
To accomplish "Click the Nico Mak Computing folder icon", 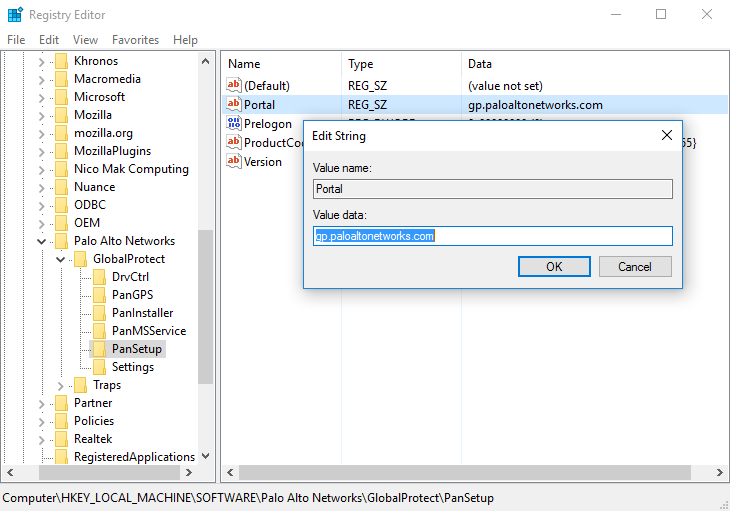I will [x=61, y=169].
